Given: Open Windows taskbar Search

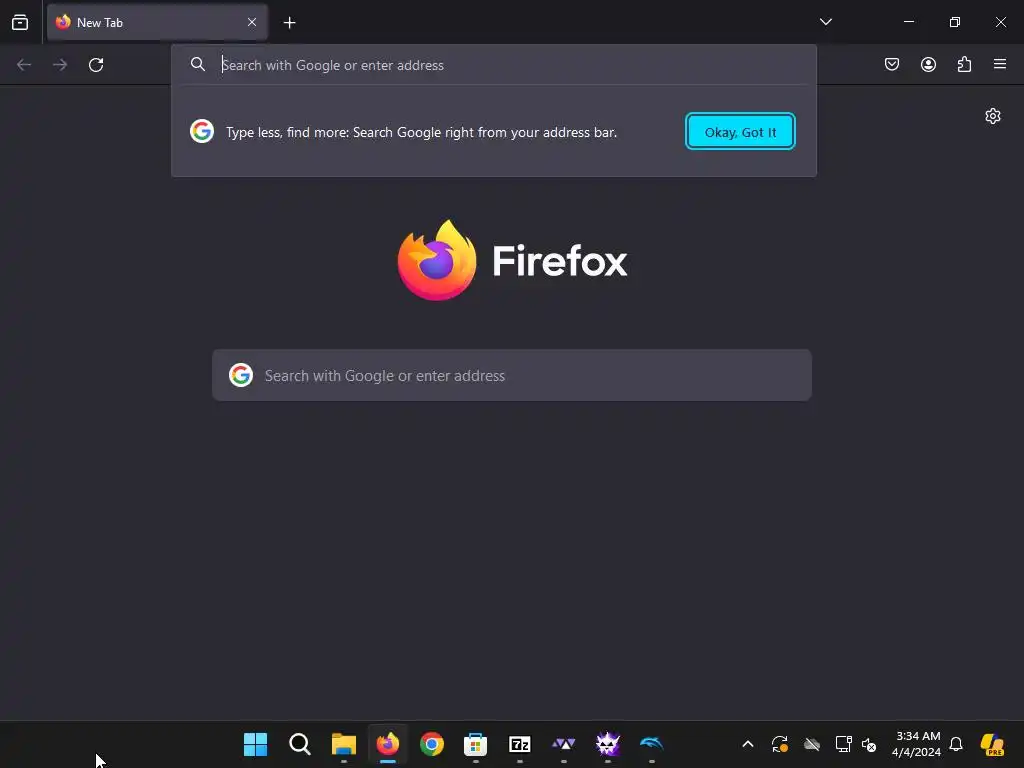Looking at the screenshot, I should tap(300, 744).
